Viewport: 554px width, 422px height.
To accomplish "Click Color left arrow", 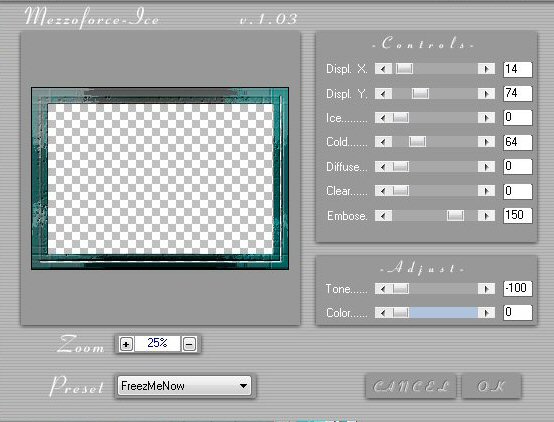I will pos(383,313).
